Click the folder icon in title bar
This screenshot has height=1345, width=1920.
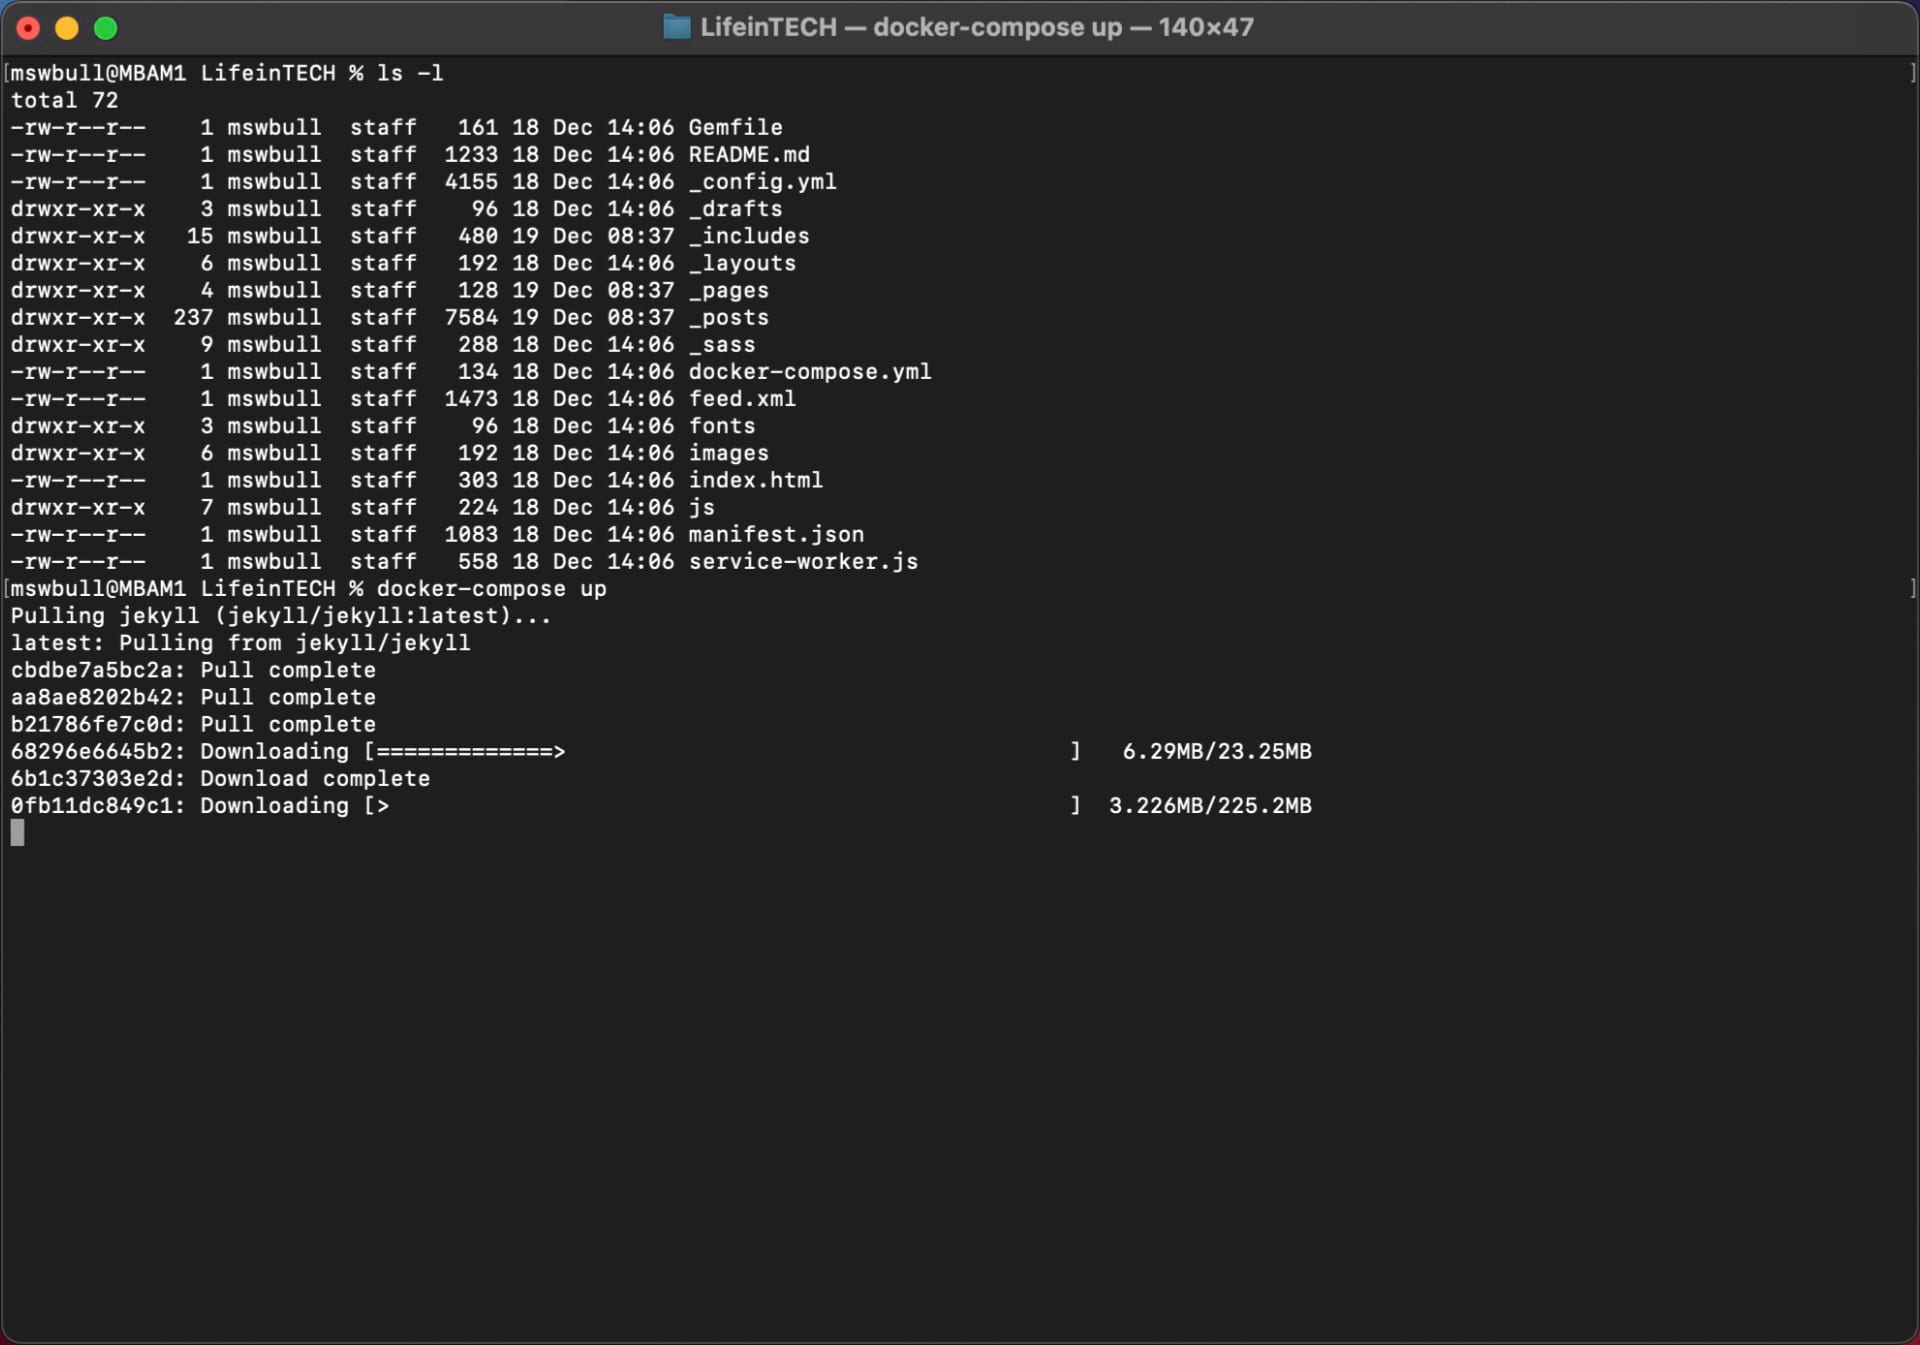point(677,27)
